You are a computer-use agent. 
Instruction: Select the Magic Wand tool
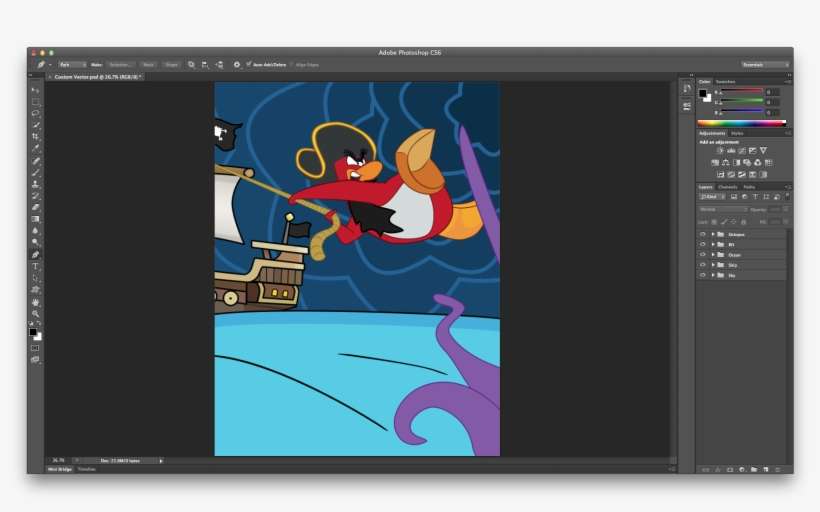pyautogui.click(x=35, y=125)
